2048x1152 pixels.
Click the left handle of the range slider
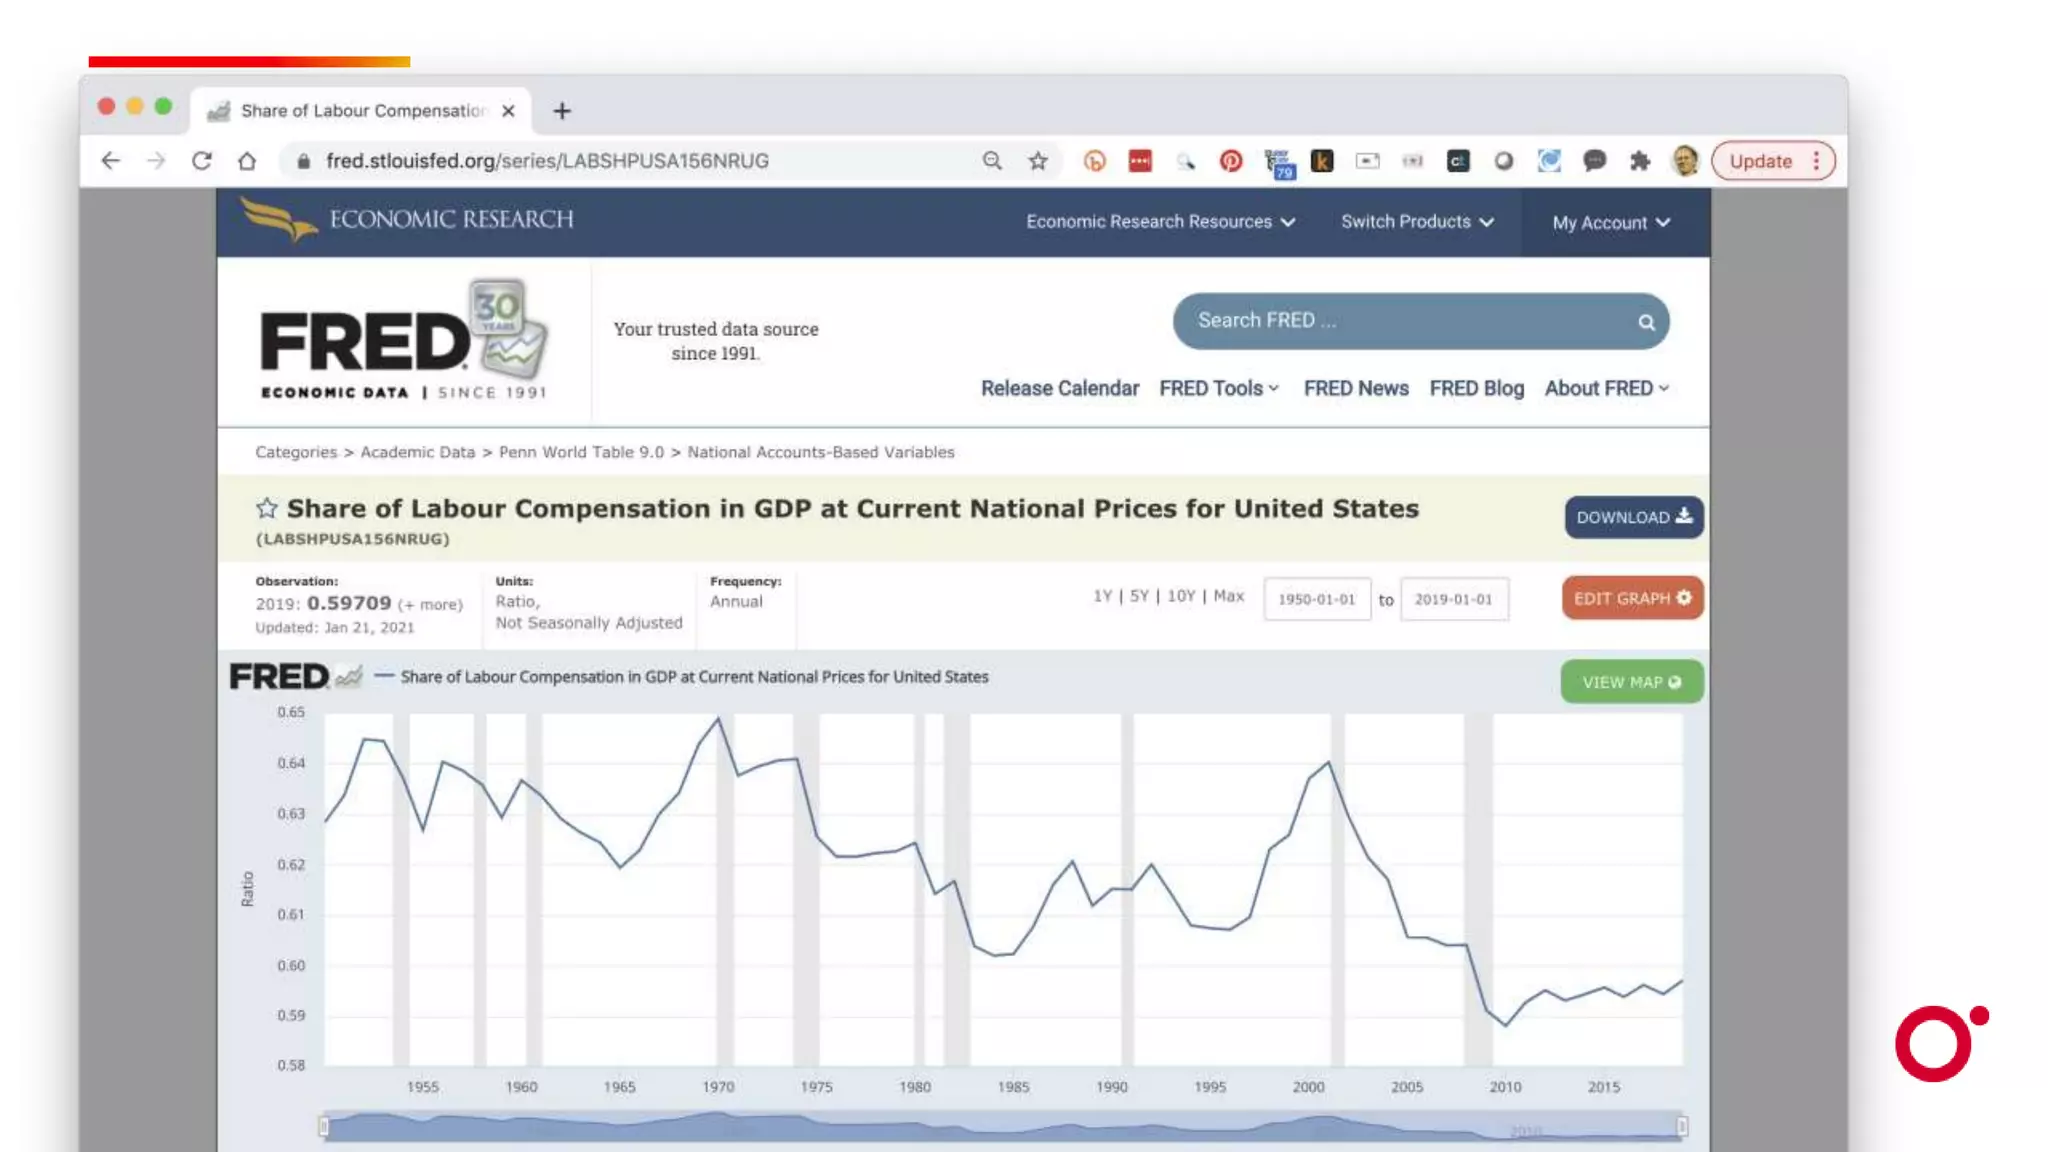click(x=324, y=1127)
